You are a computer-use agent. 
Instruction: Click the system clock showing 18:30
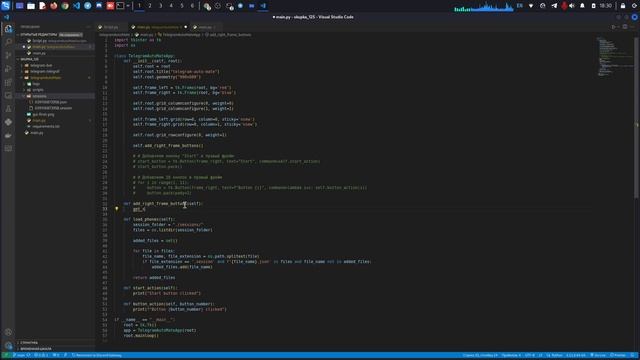click(x=606, y=6)
